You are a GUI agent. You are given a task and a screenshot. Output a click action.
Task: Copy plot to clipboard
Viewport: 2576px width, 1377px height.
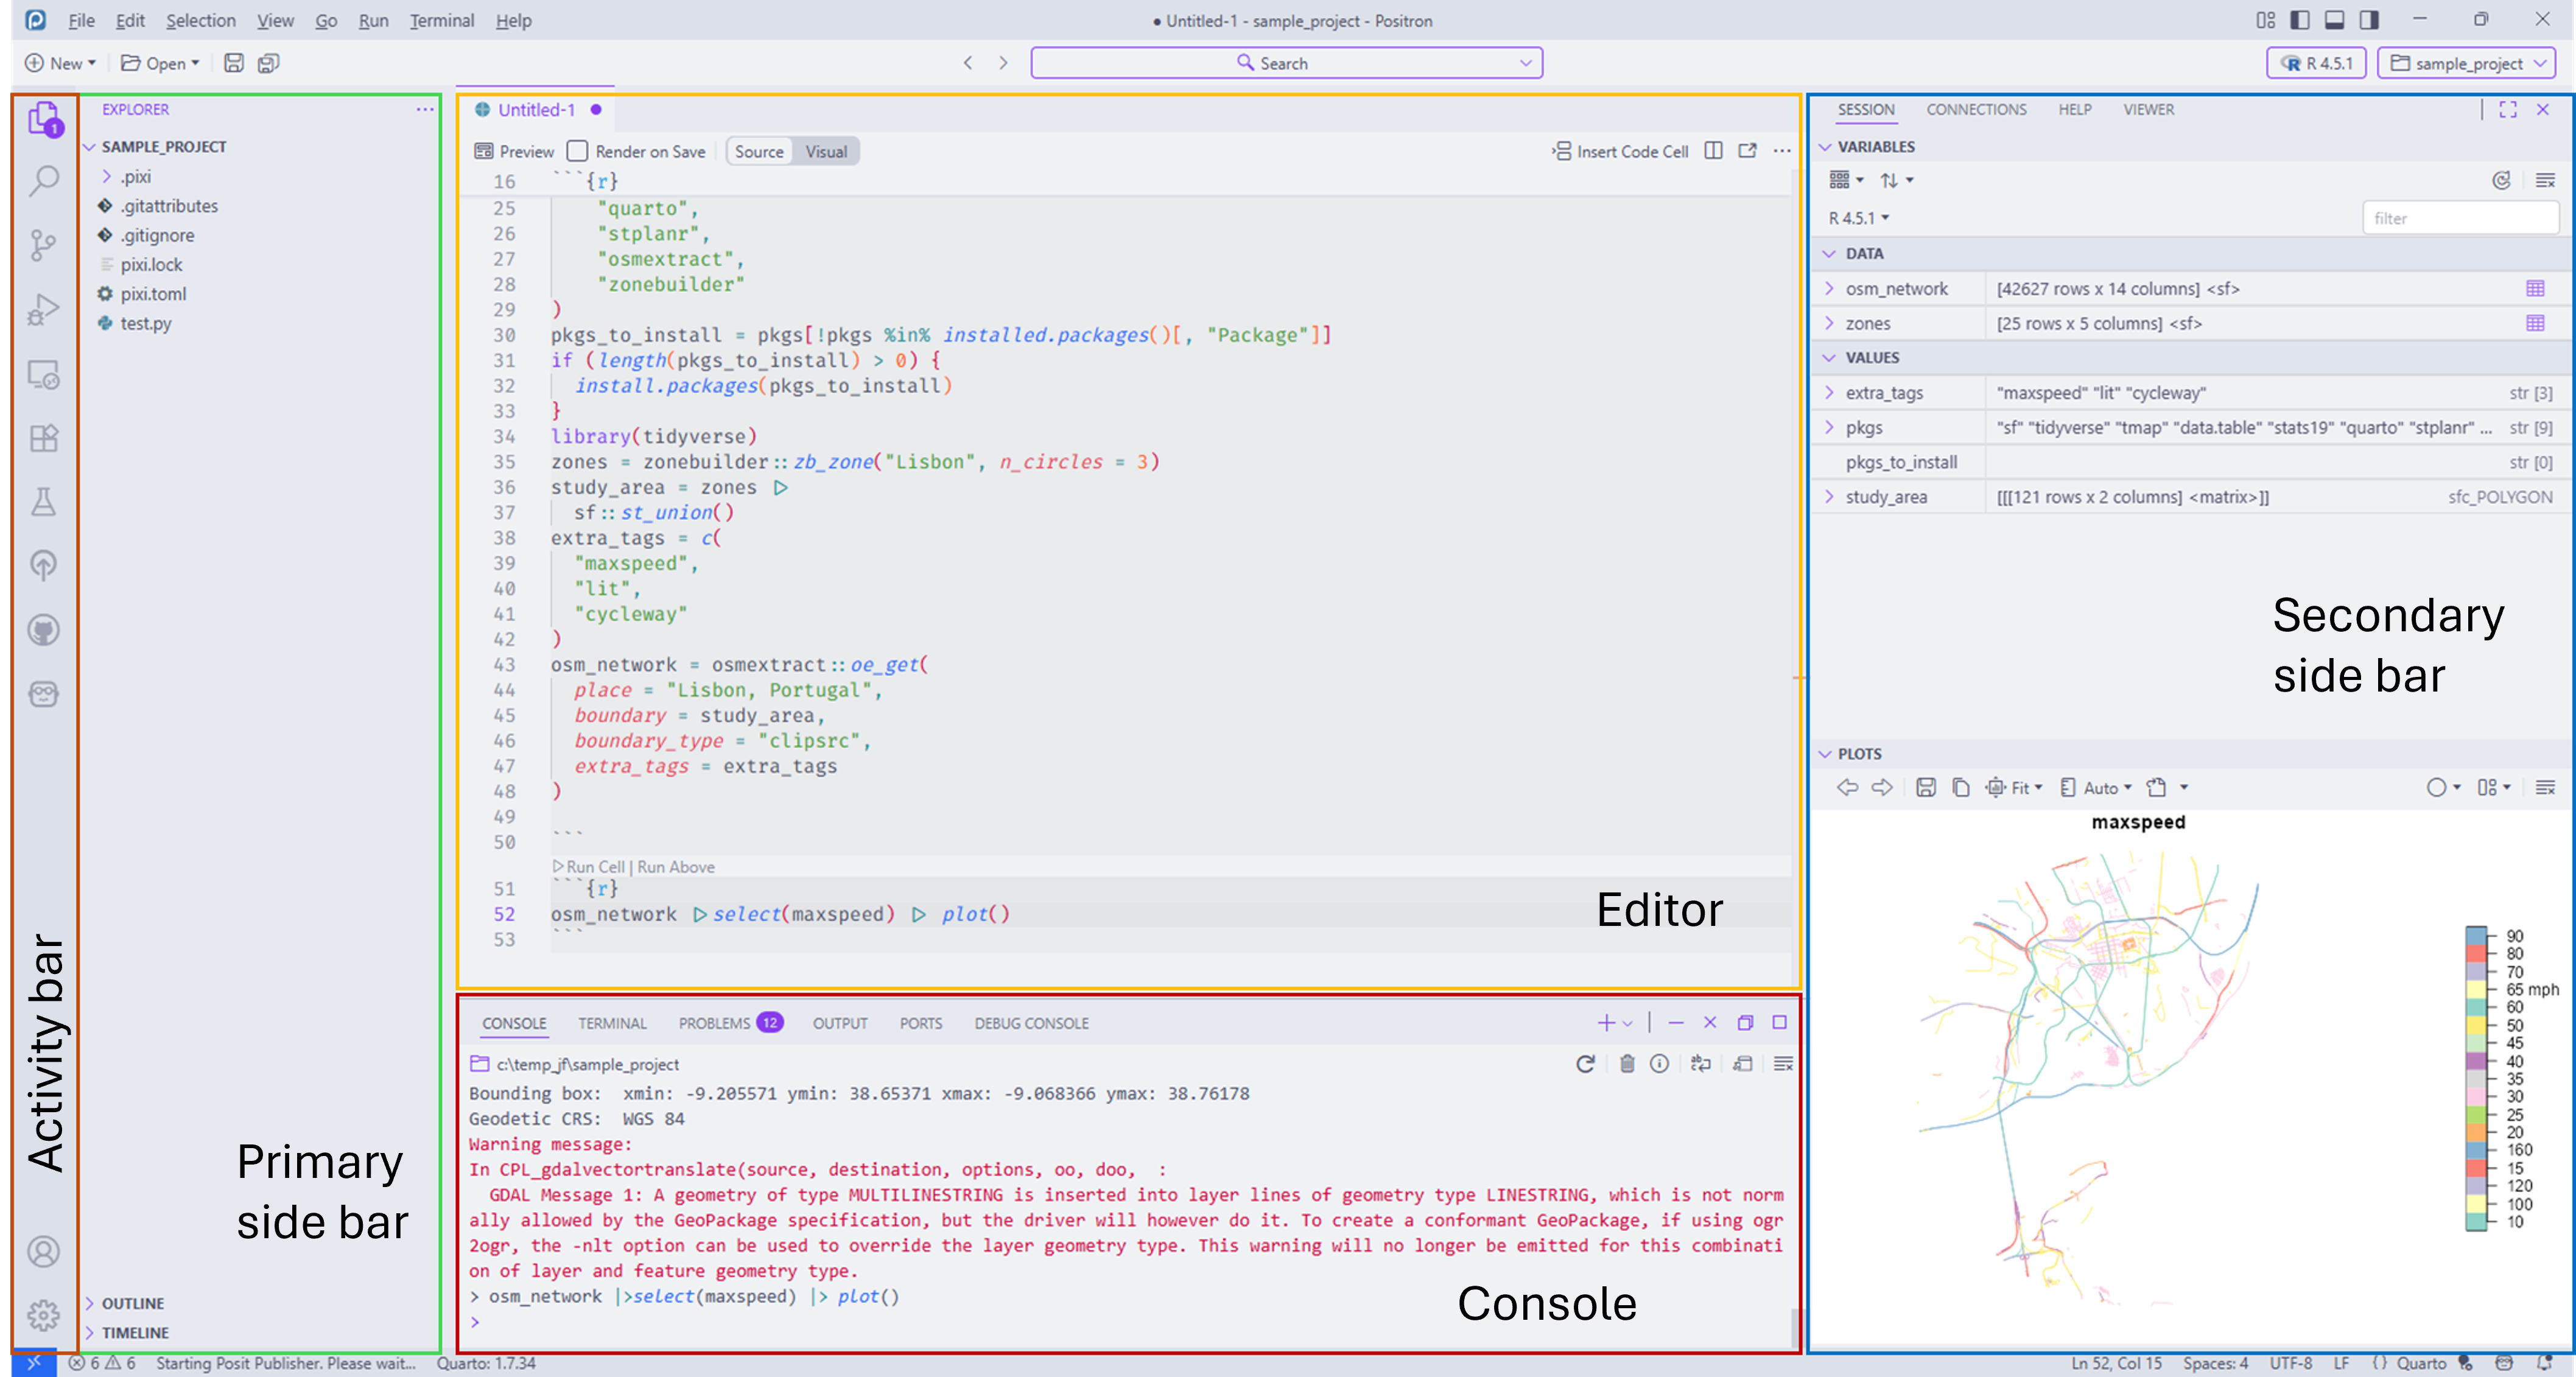click(1961, 788)
